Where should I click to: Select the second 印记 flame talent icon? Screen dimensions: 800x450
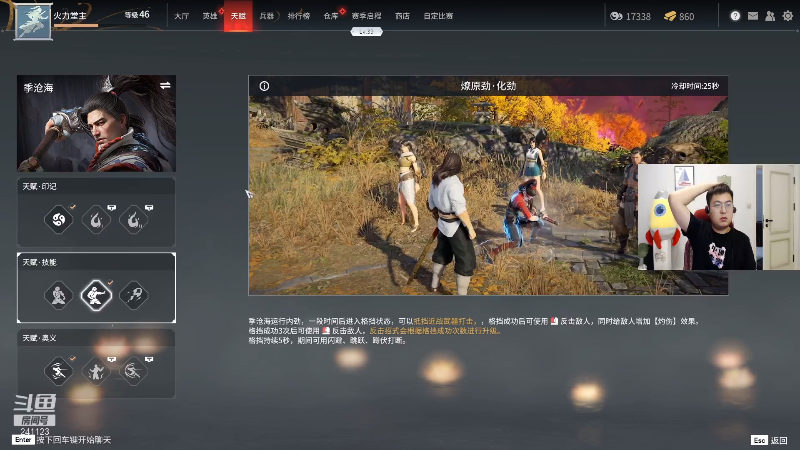(96, 220)
